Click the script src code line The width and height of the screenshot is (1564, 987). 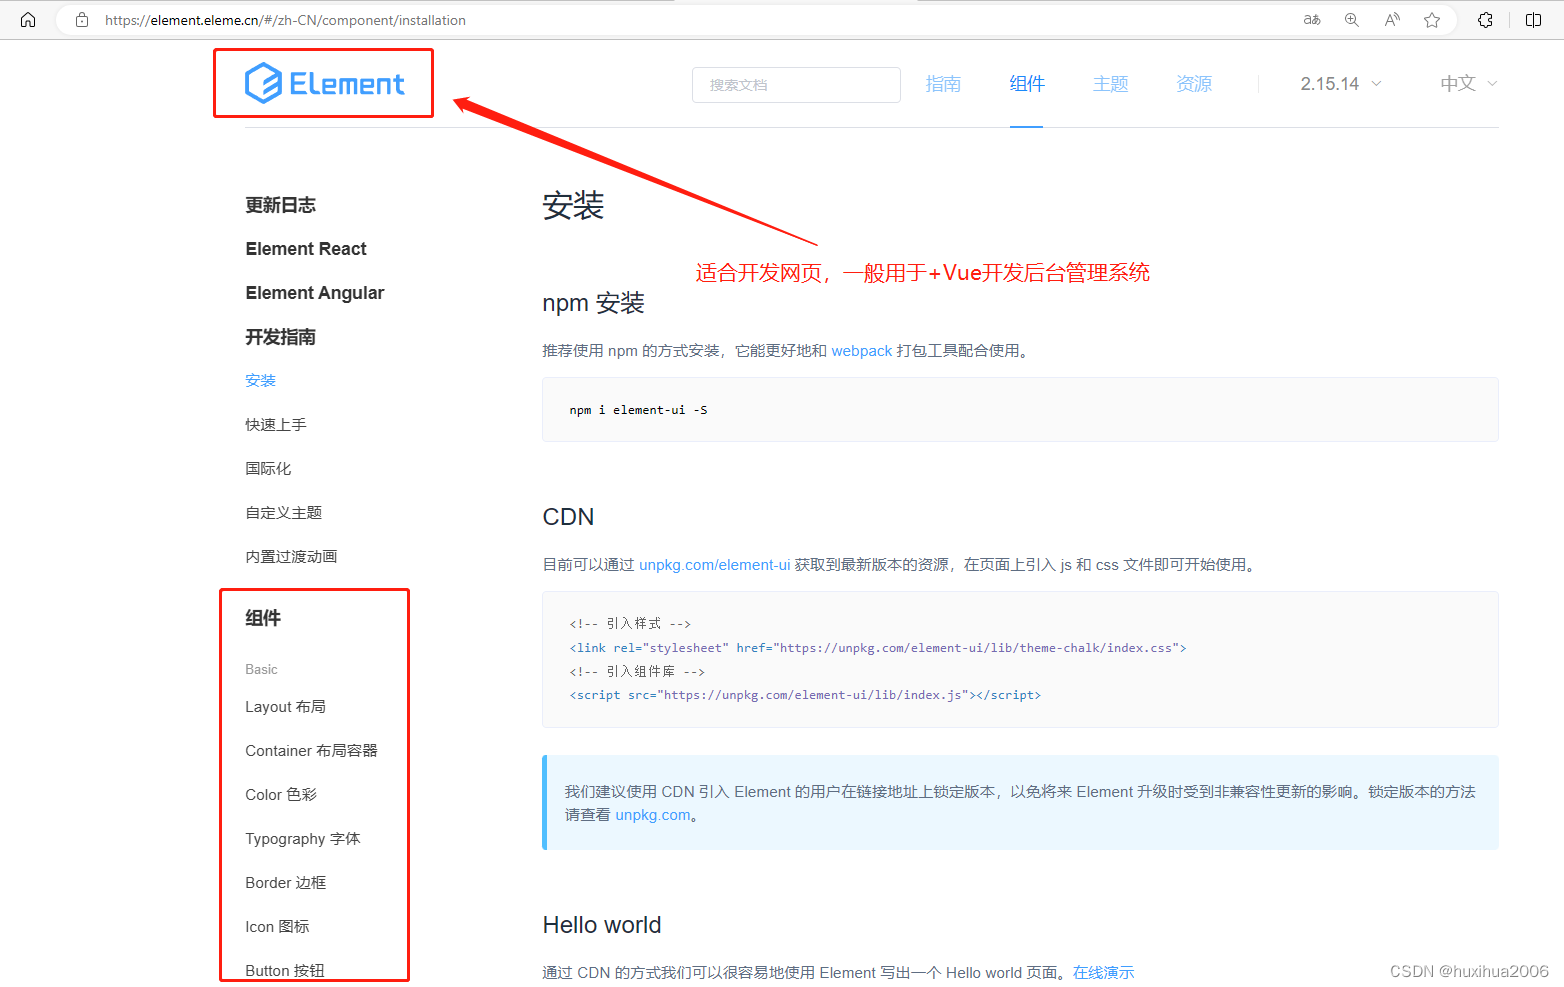[805, 695]
